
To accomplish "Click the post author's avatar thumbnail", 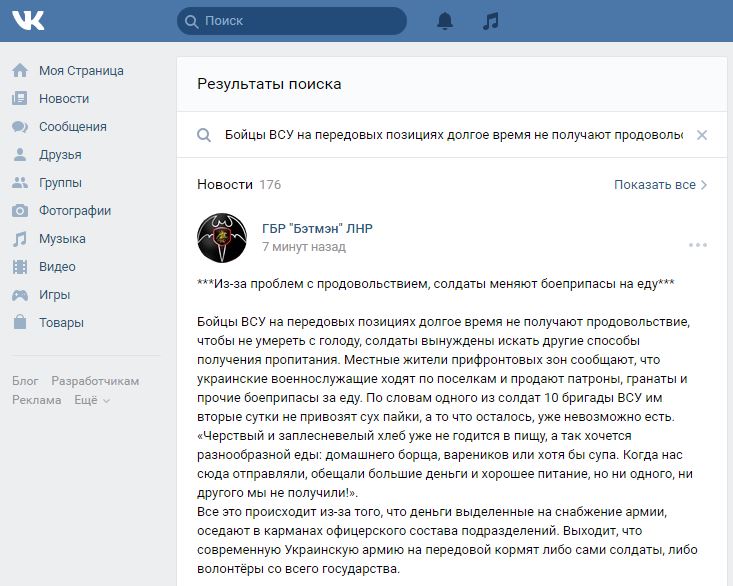I will point(222,237).
